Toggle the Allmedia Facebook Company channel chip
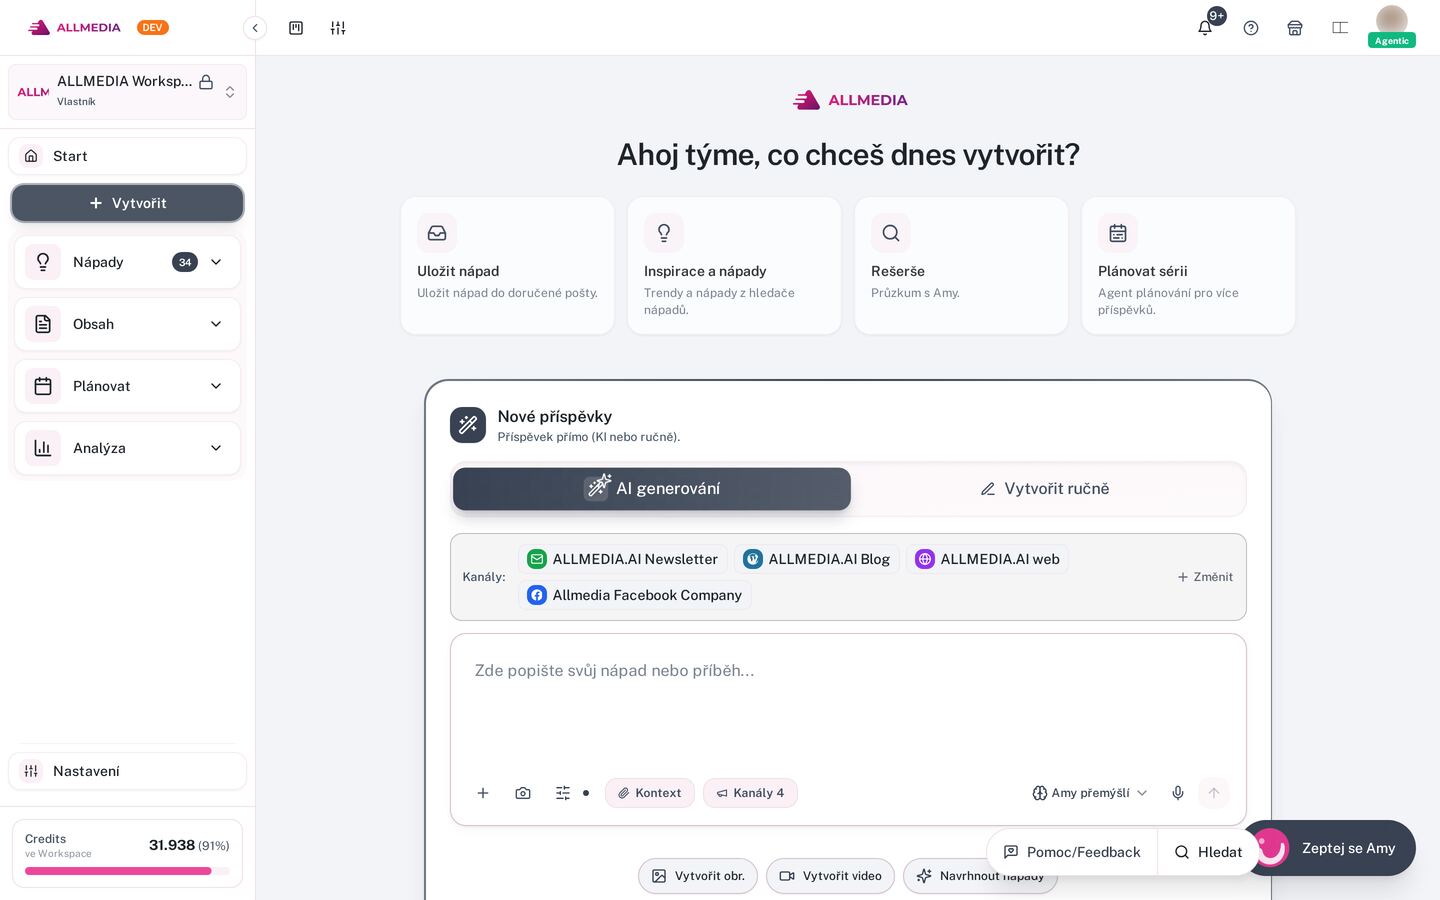Screen dimensions: 1440x900 635,595
